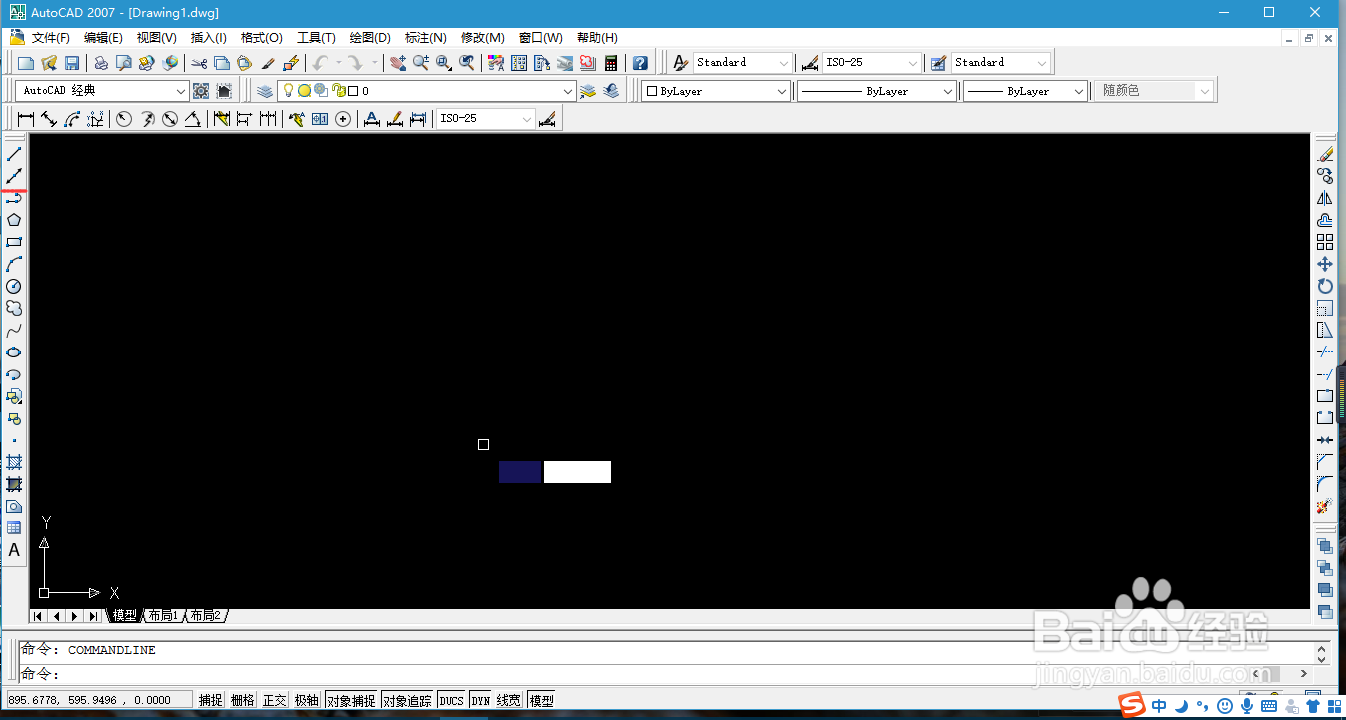
Task: Select the Arc draw tool
Action: coord(14,264)
